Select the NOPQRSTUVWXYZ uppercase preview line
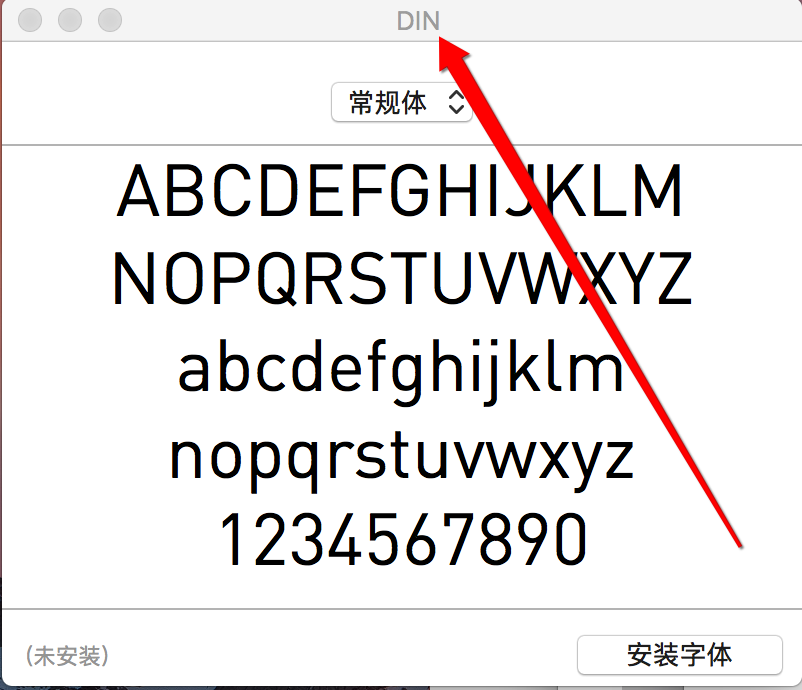802x690 pixels. [401, 280]
